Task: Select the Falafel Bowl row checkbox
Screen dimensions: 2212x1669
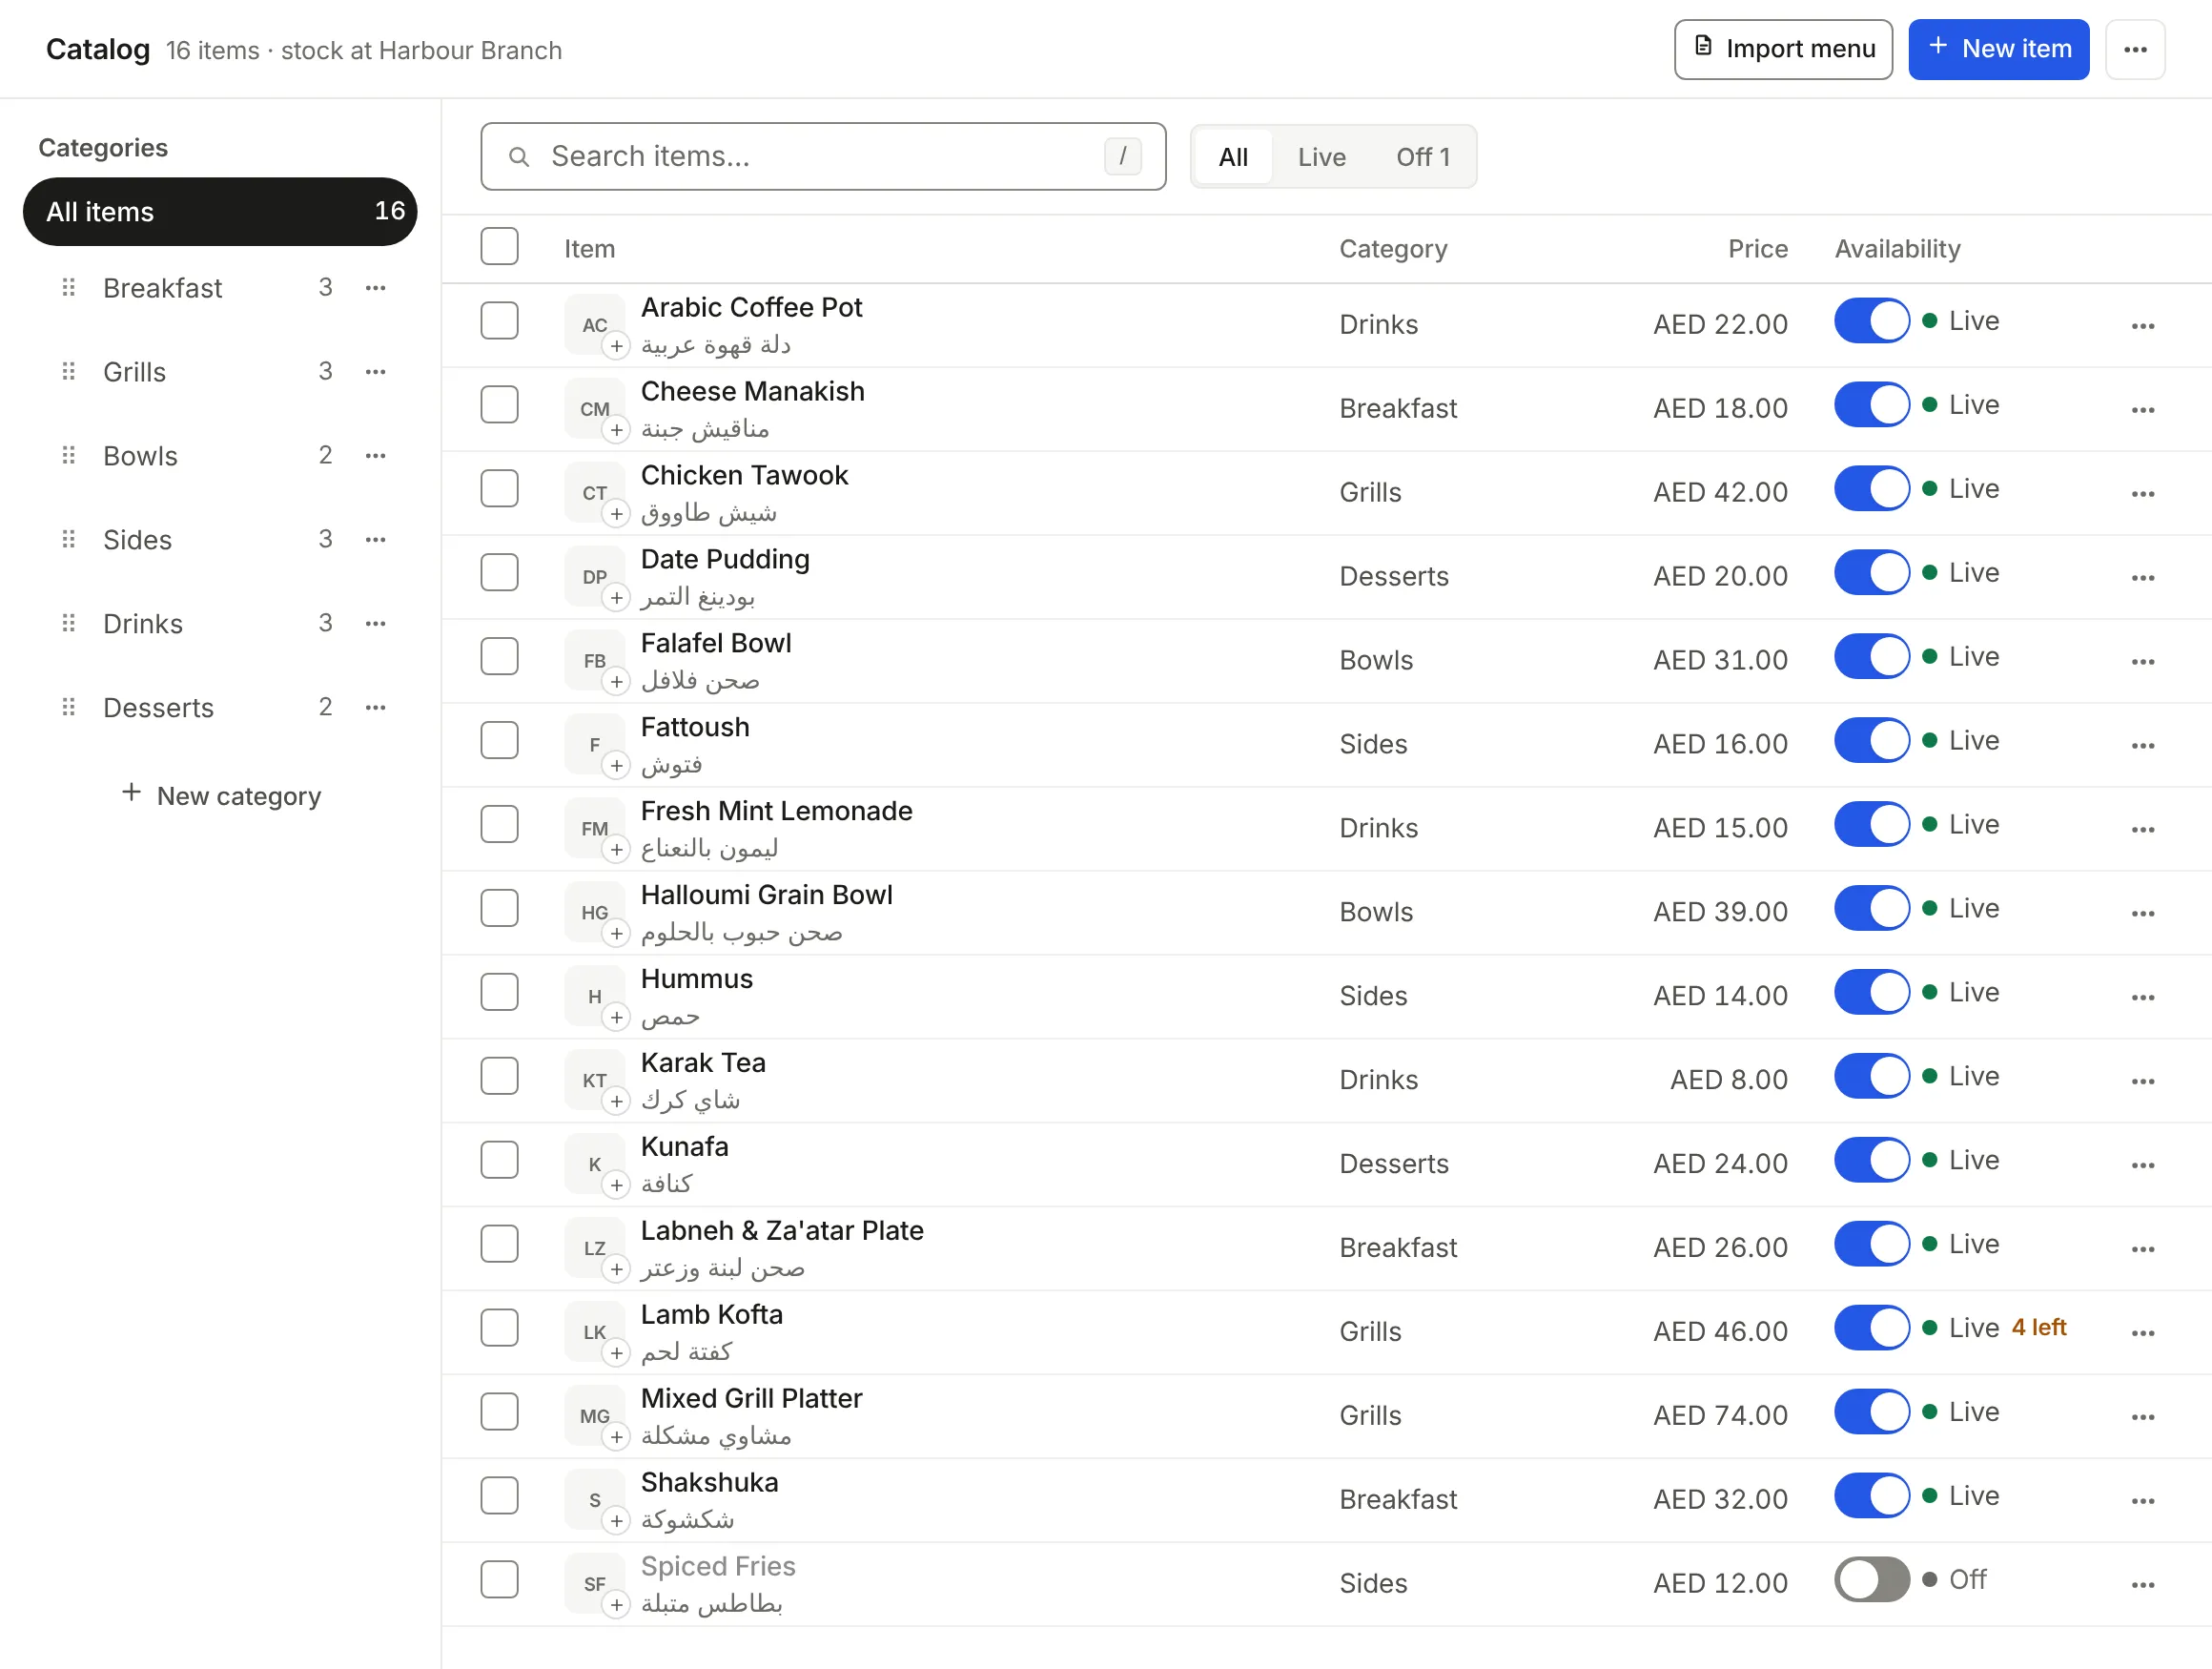Action: pyautogui.click(x=499, y=657)
